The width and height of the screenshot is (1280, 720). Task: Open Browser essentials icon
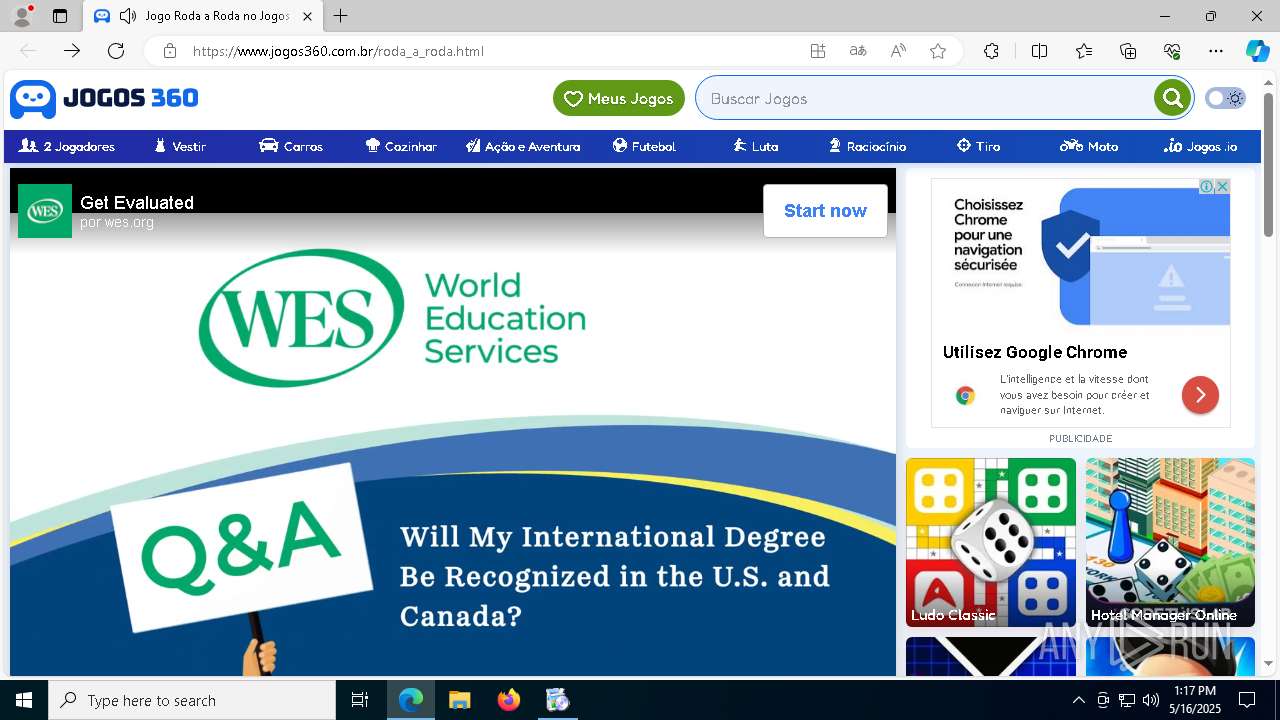click(x=1172, y=51)
